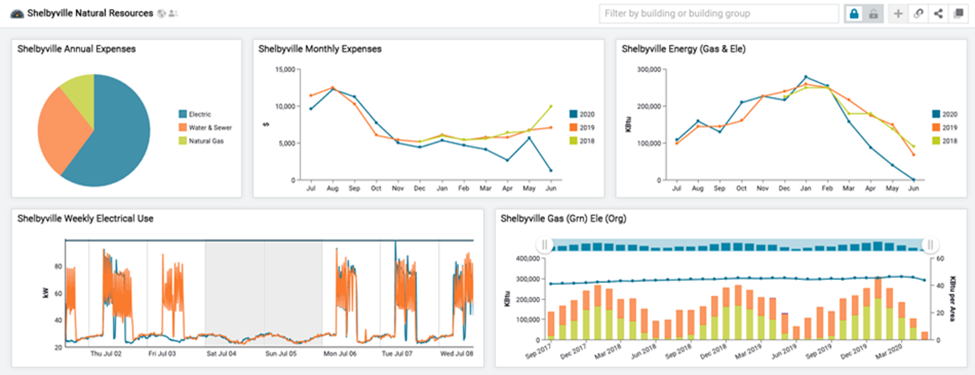Click the plus icon to add widget

tap(898, 14)
